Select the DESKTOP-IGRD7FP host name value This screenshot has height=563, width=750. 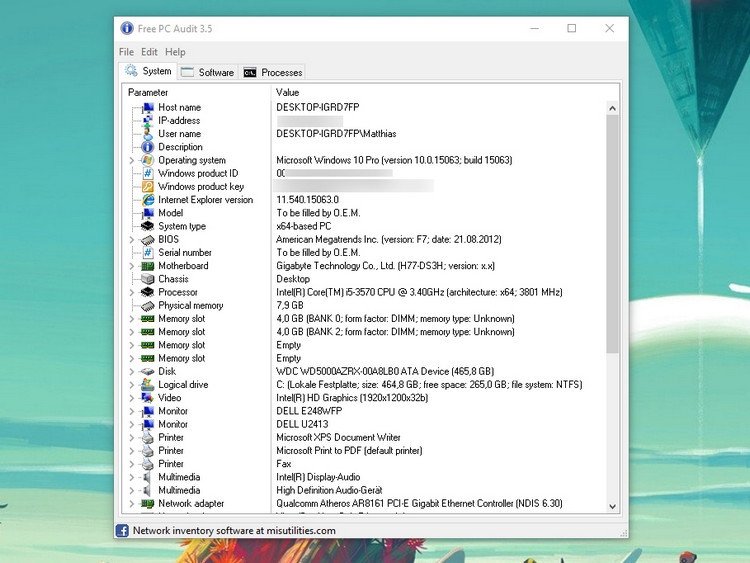pos(318,107)
